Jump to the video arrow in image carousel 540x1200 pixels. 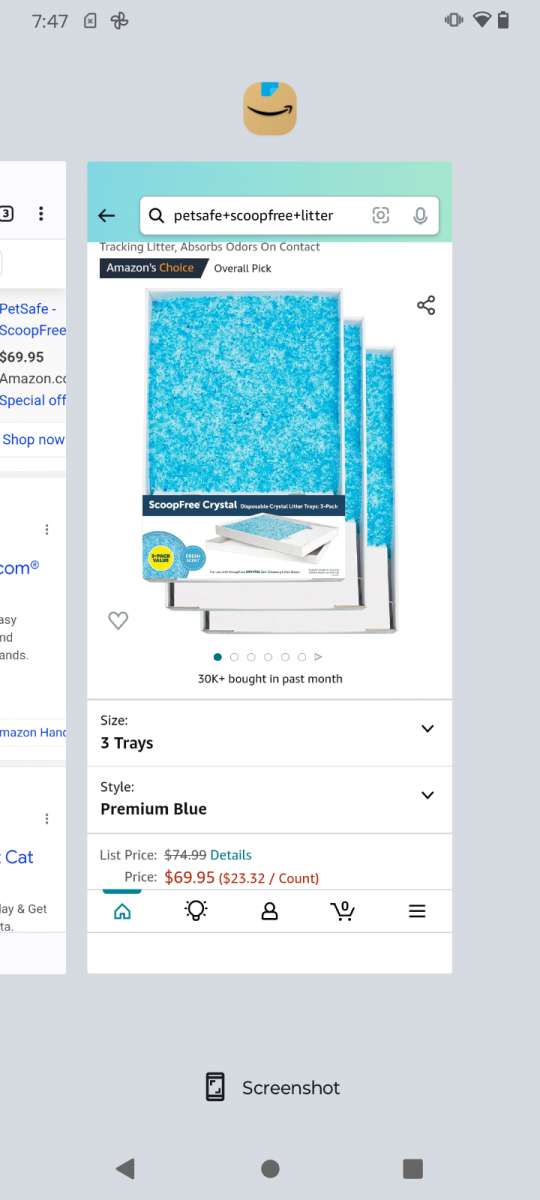point(319,657)
